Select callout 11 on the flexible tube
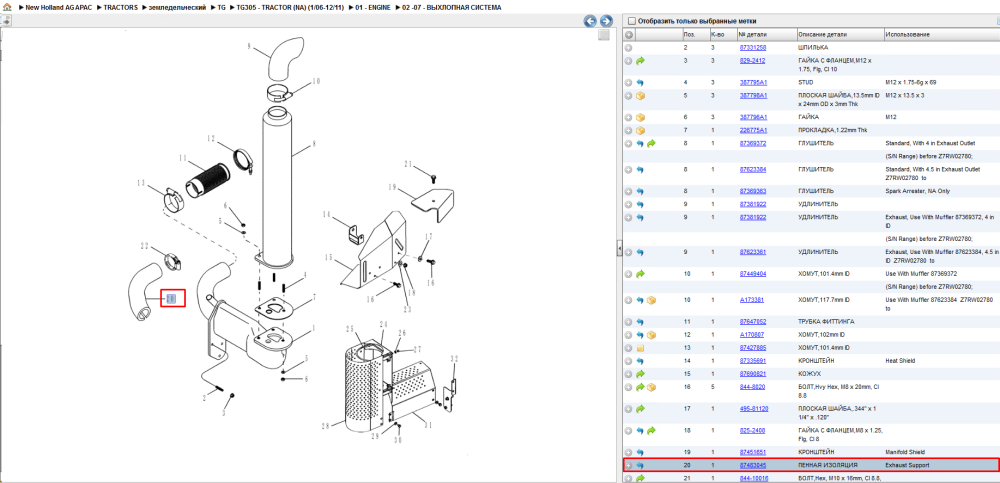 182,158
